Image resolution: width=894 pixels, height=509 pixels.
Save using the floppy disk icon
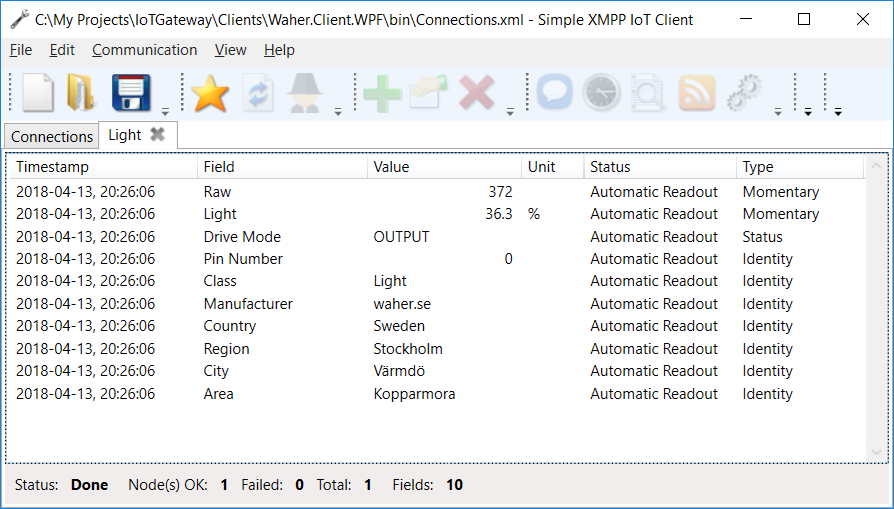tap(130, 93)
